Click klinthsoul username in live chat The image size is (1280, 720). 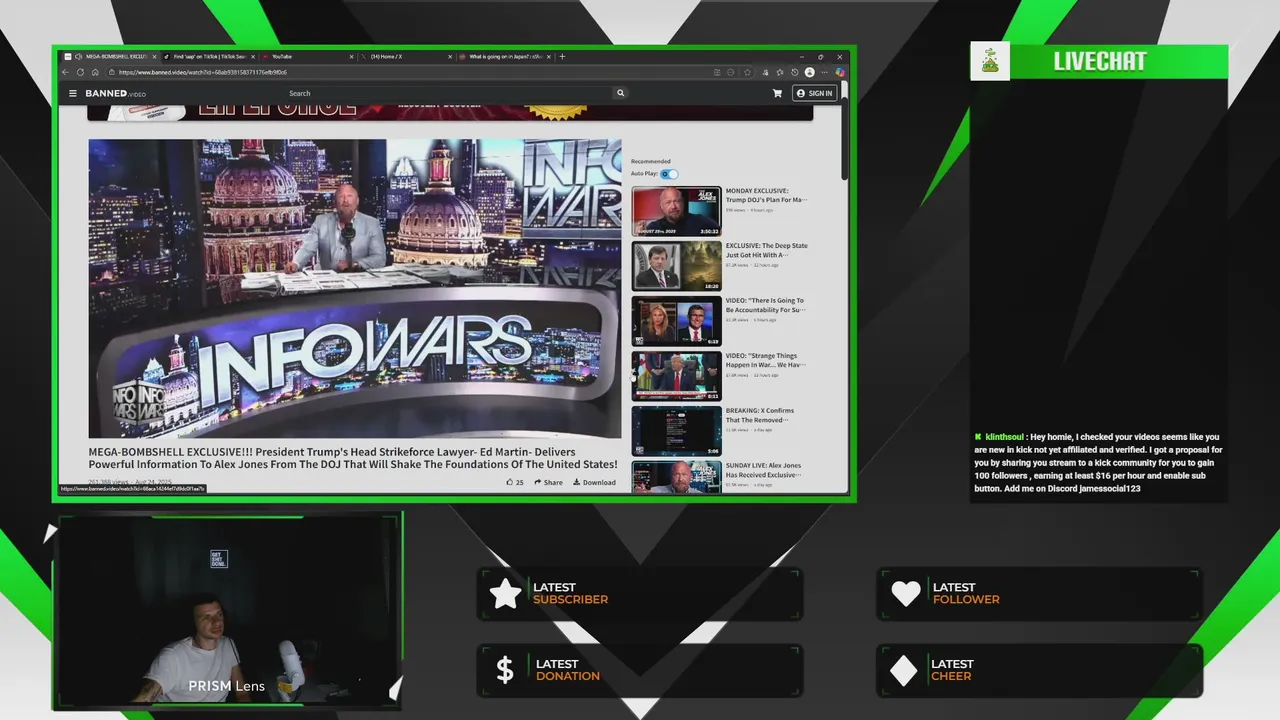(x=1005, y=437)
